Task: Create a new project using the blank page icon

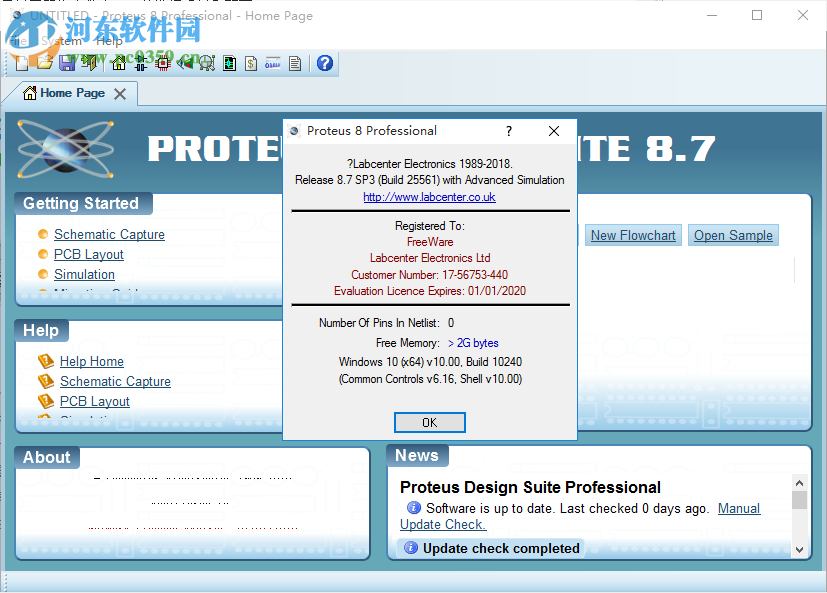Action: point(22,63)
